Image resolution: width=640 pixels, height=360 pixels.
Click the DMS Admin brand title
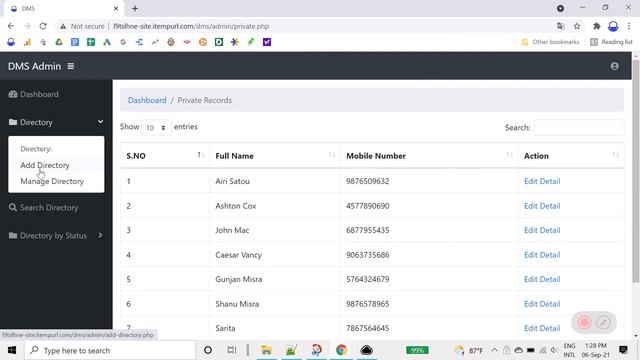tap(34, 66)
